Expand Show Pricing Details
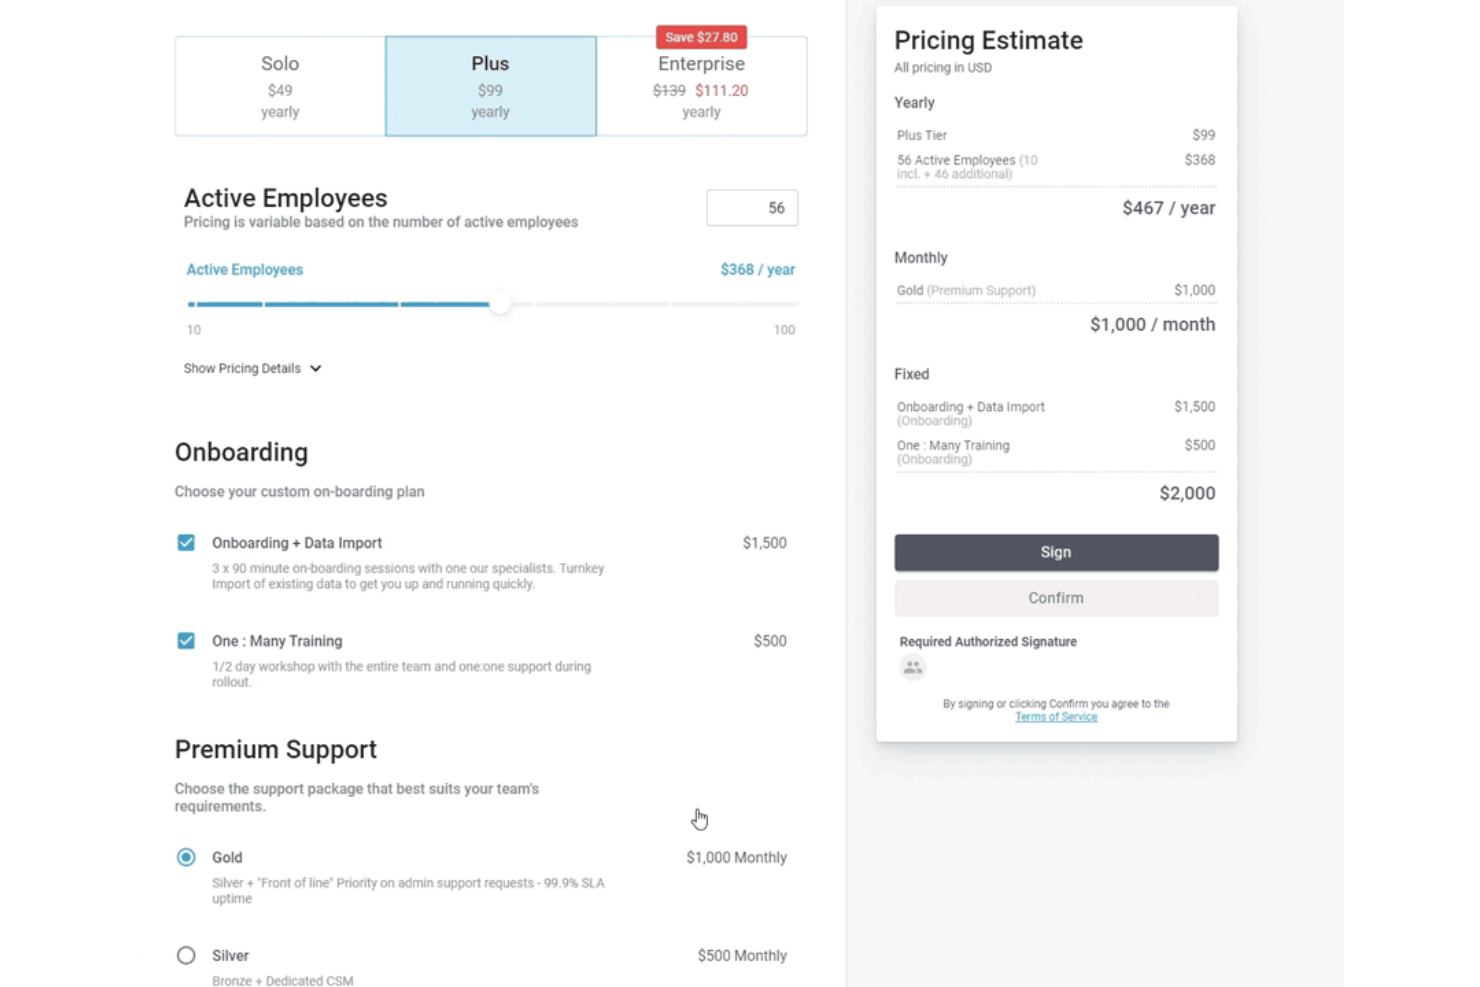The height and width of the screenshot is (987, 1480). [x=252, y=368]
